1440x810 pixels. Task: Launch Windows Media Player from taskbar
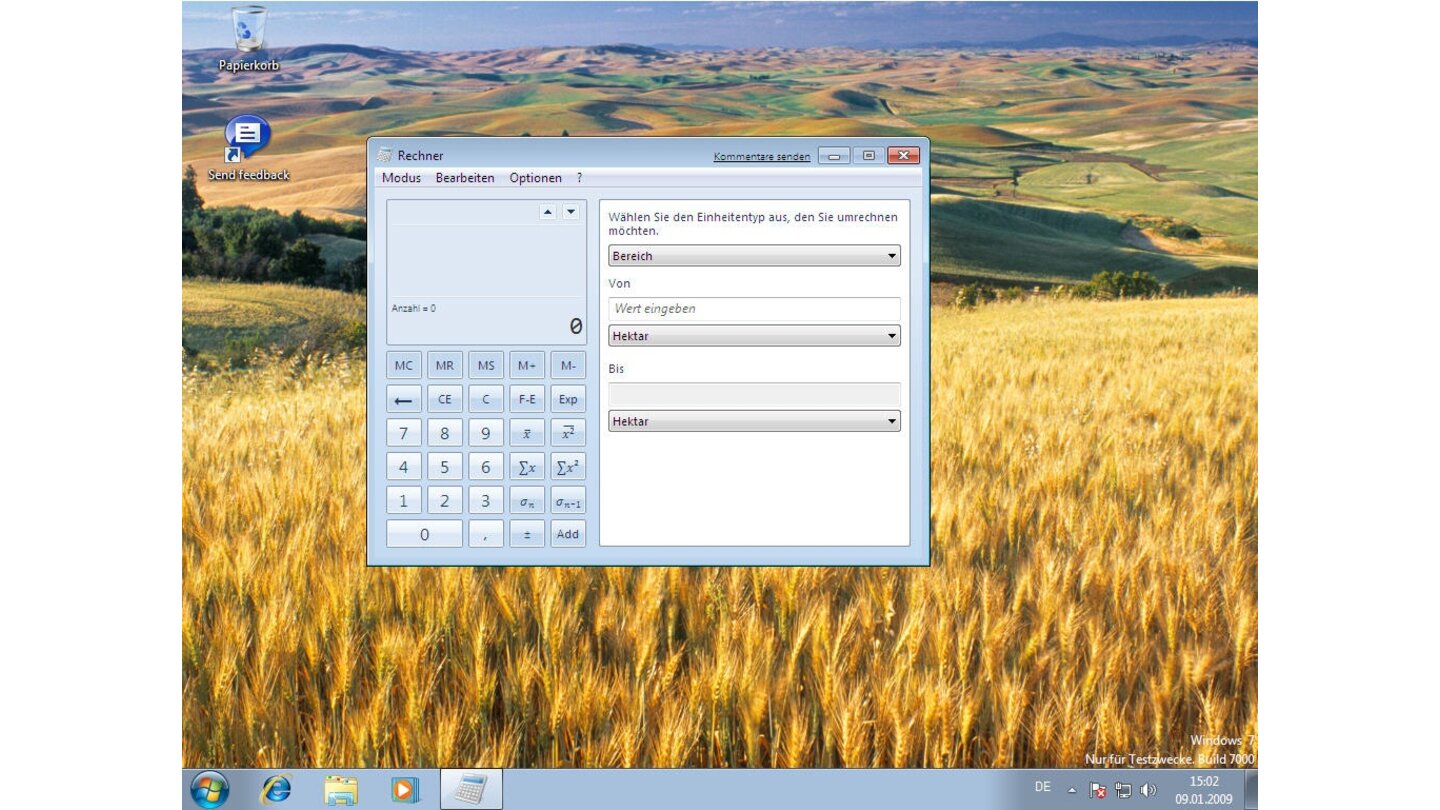pos(405,789)
